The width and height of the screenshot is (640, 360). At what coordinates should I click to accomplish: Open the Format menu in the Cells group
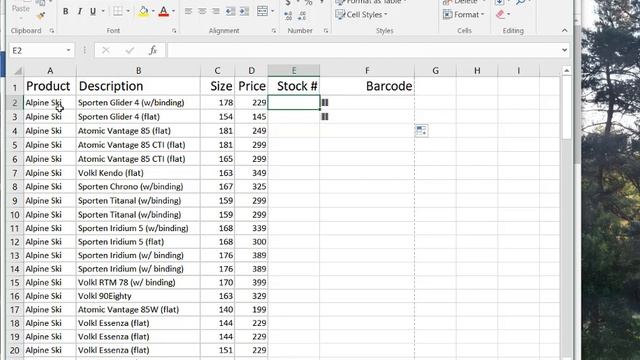[x=464, y=15]
